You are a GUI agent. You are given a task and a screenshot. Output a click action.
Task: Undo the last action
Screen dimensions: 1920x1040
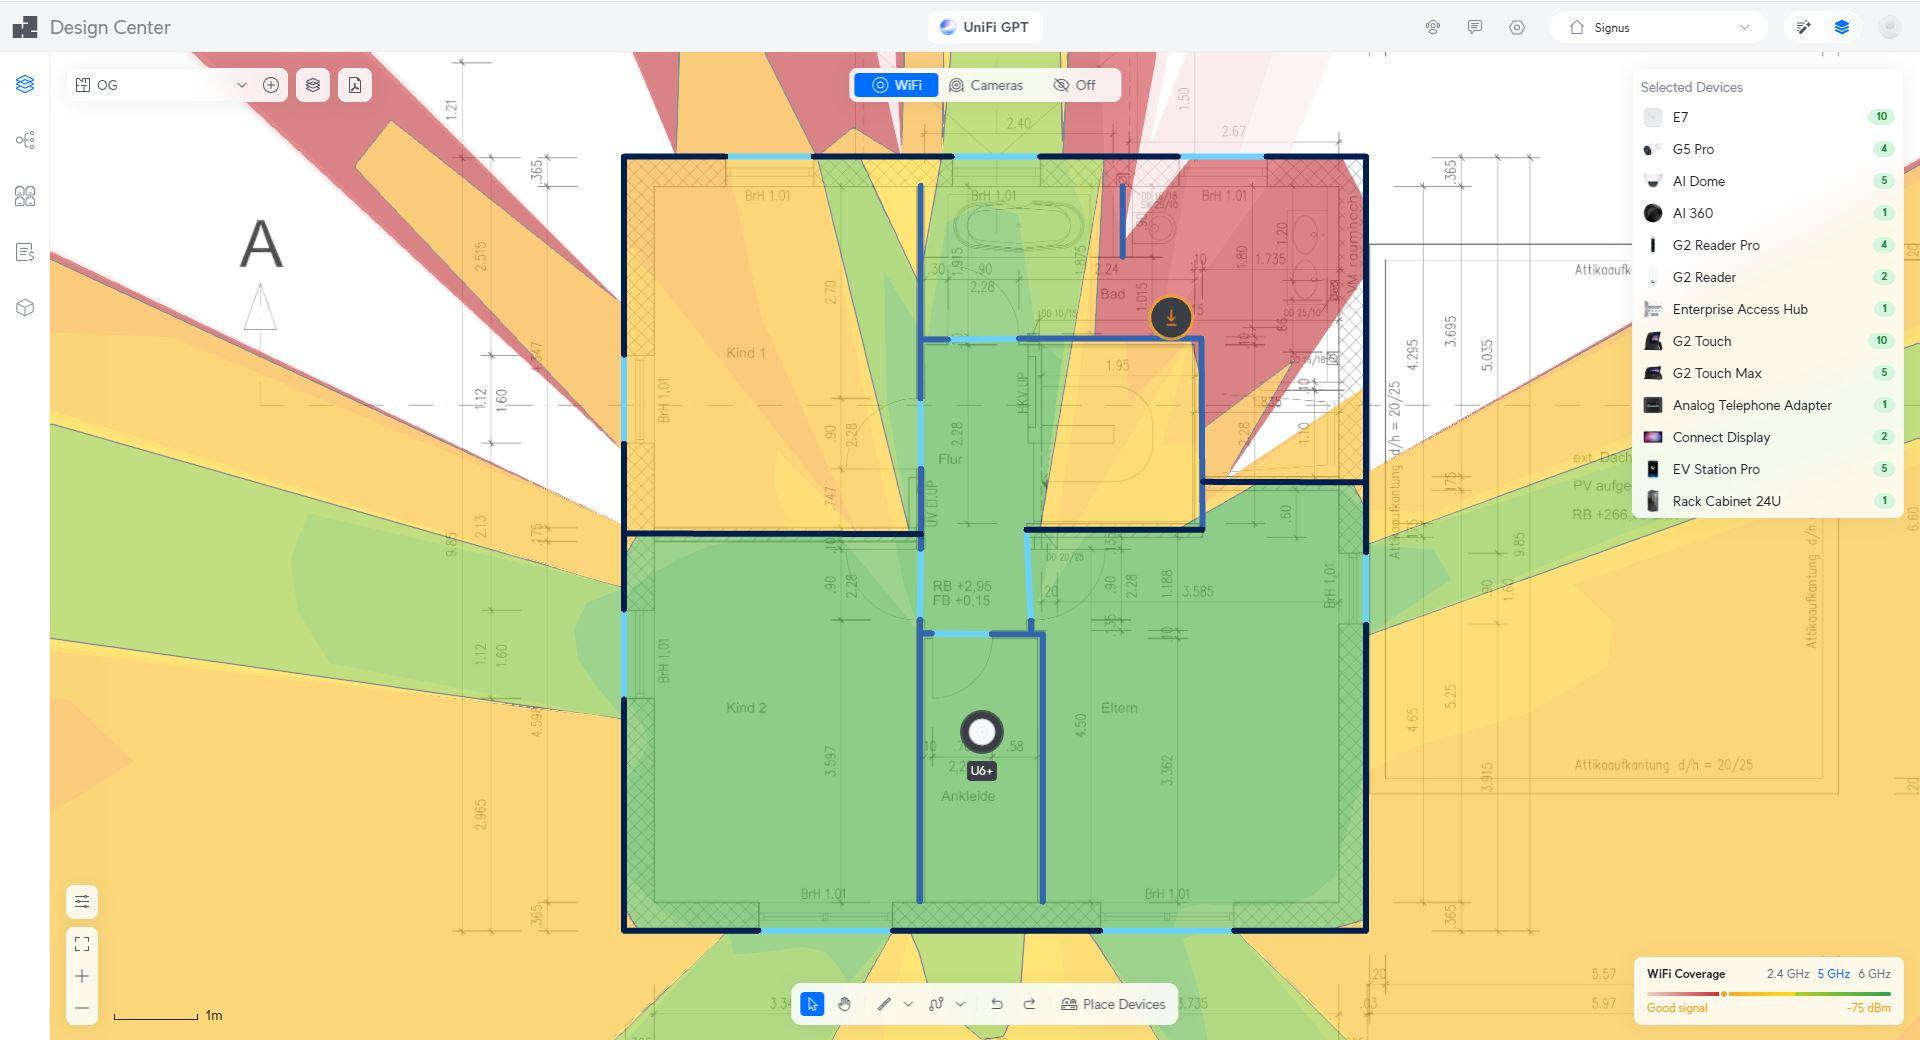[x=997, y=1004]
